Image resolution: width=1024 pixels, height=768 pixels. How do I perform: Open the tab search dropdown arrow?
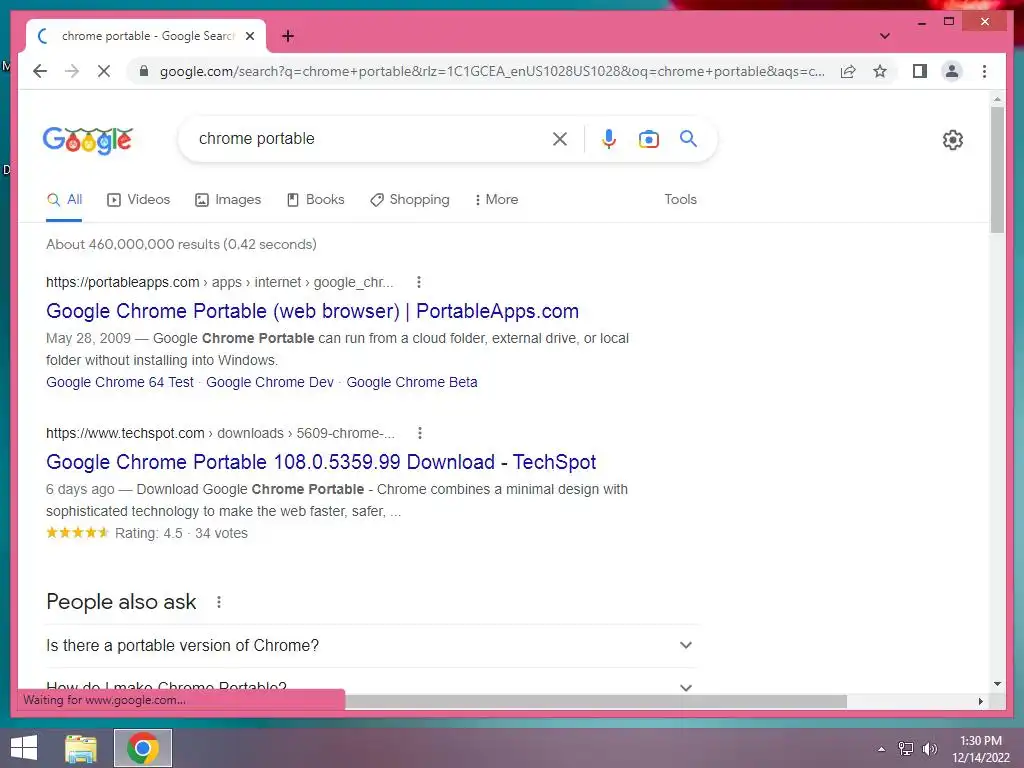tap(884, 36)
